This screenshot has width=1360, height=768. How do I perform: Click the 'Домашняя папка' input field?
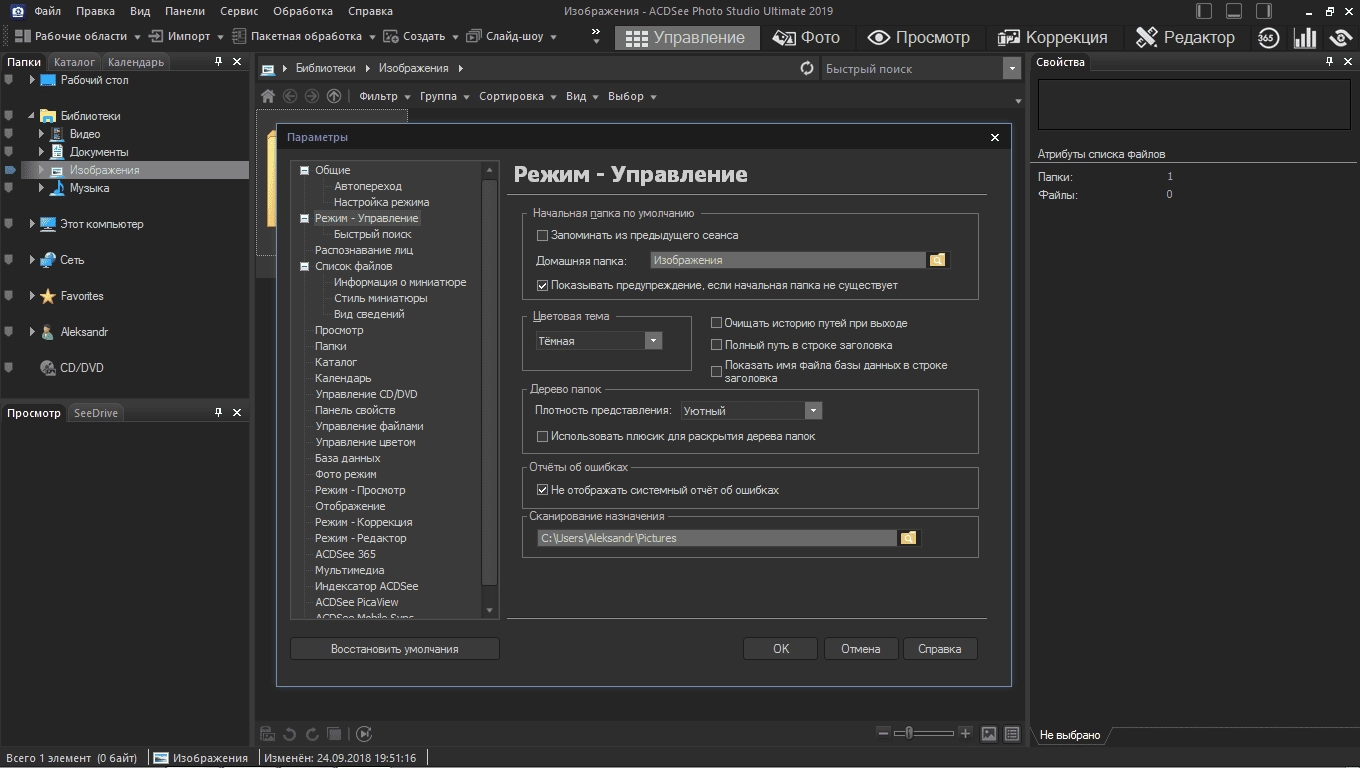pos(788,260)
